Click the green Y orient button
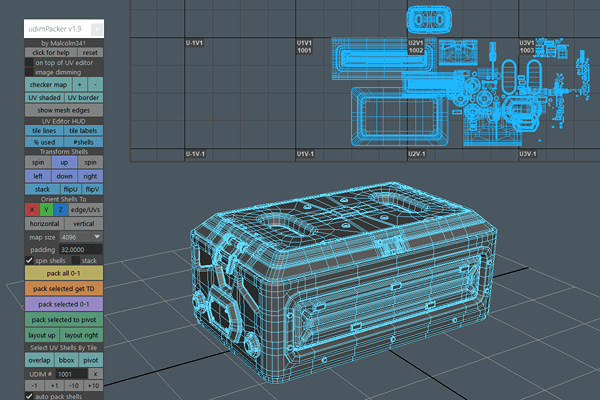This screenshot has width=600, height=400. click(x=45, y=209)
